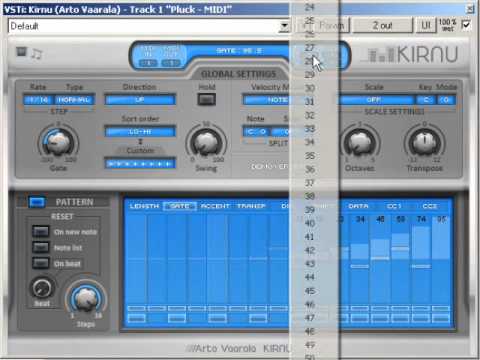Enable reset on Note list
Image resolution: width=480 pixels, height=360 pixels.
point(41,247)
